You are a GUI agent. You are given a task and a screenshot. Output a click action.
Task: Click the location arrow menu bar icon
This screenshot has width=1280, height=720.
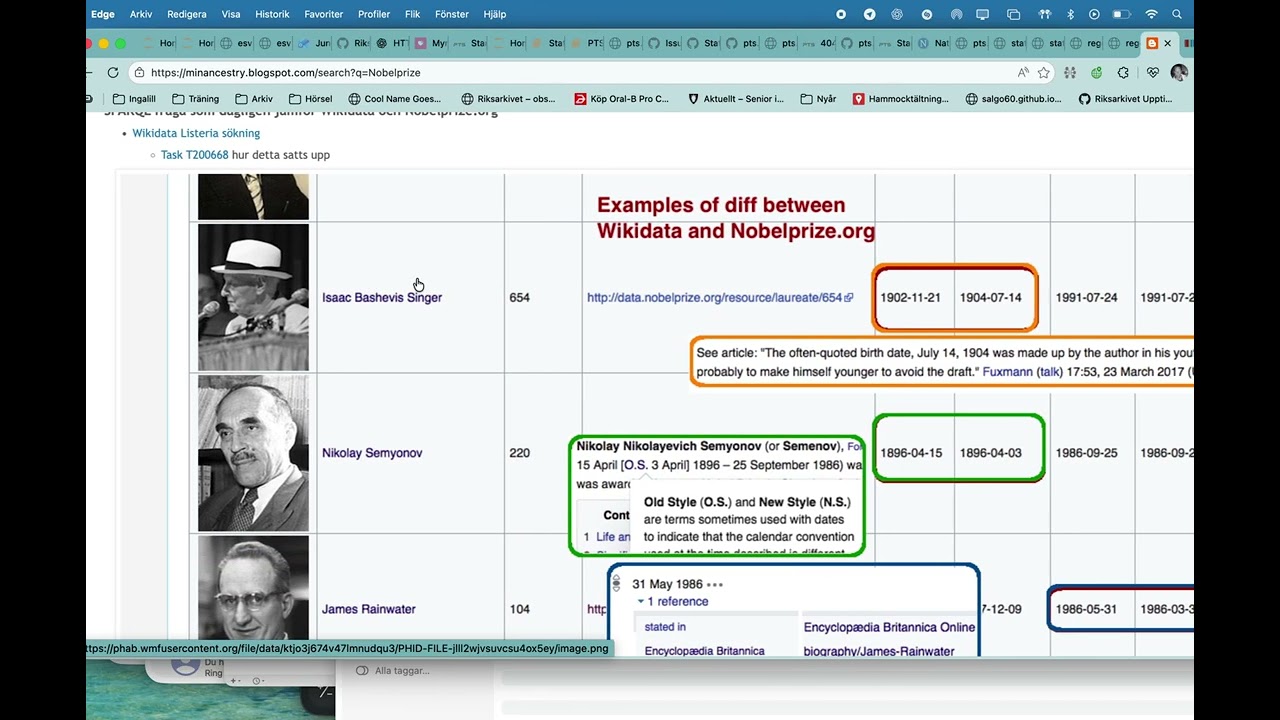coord(869,14)
